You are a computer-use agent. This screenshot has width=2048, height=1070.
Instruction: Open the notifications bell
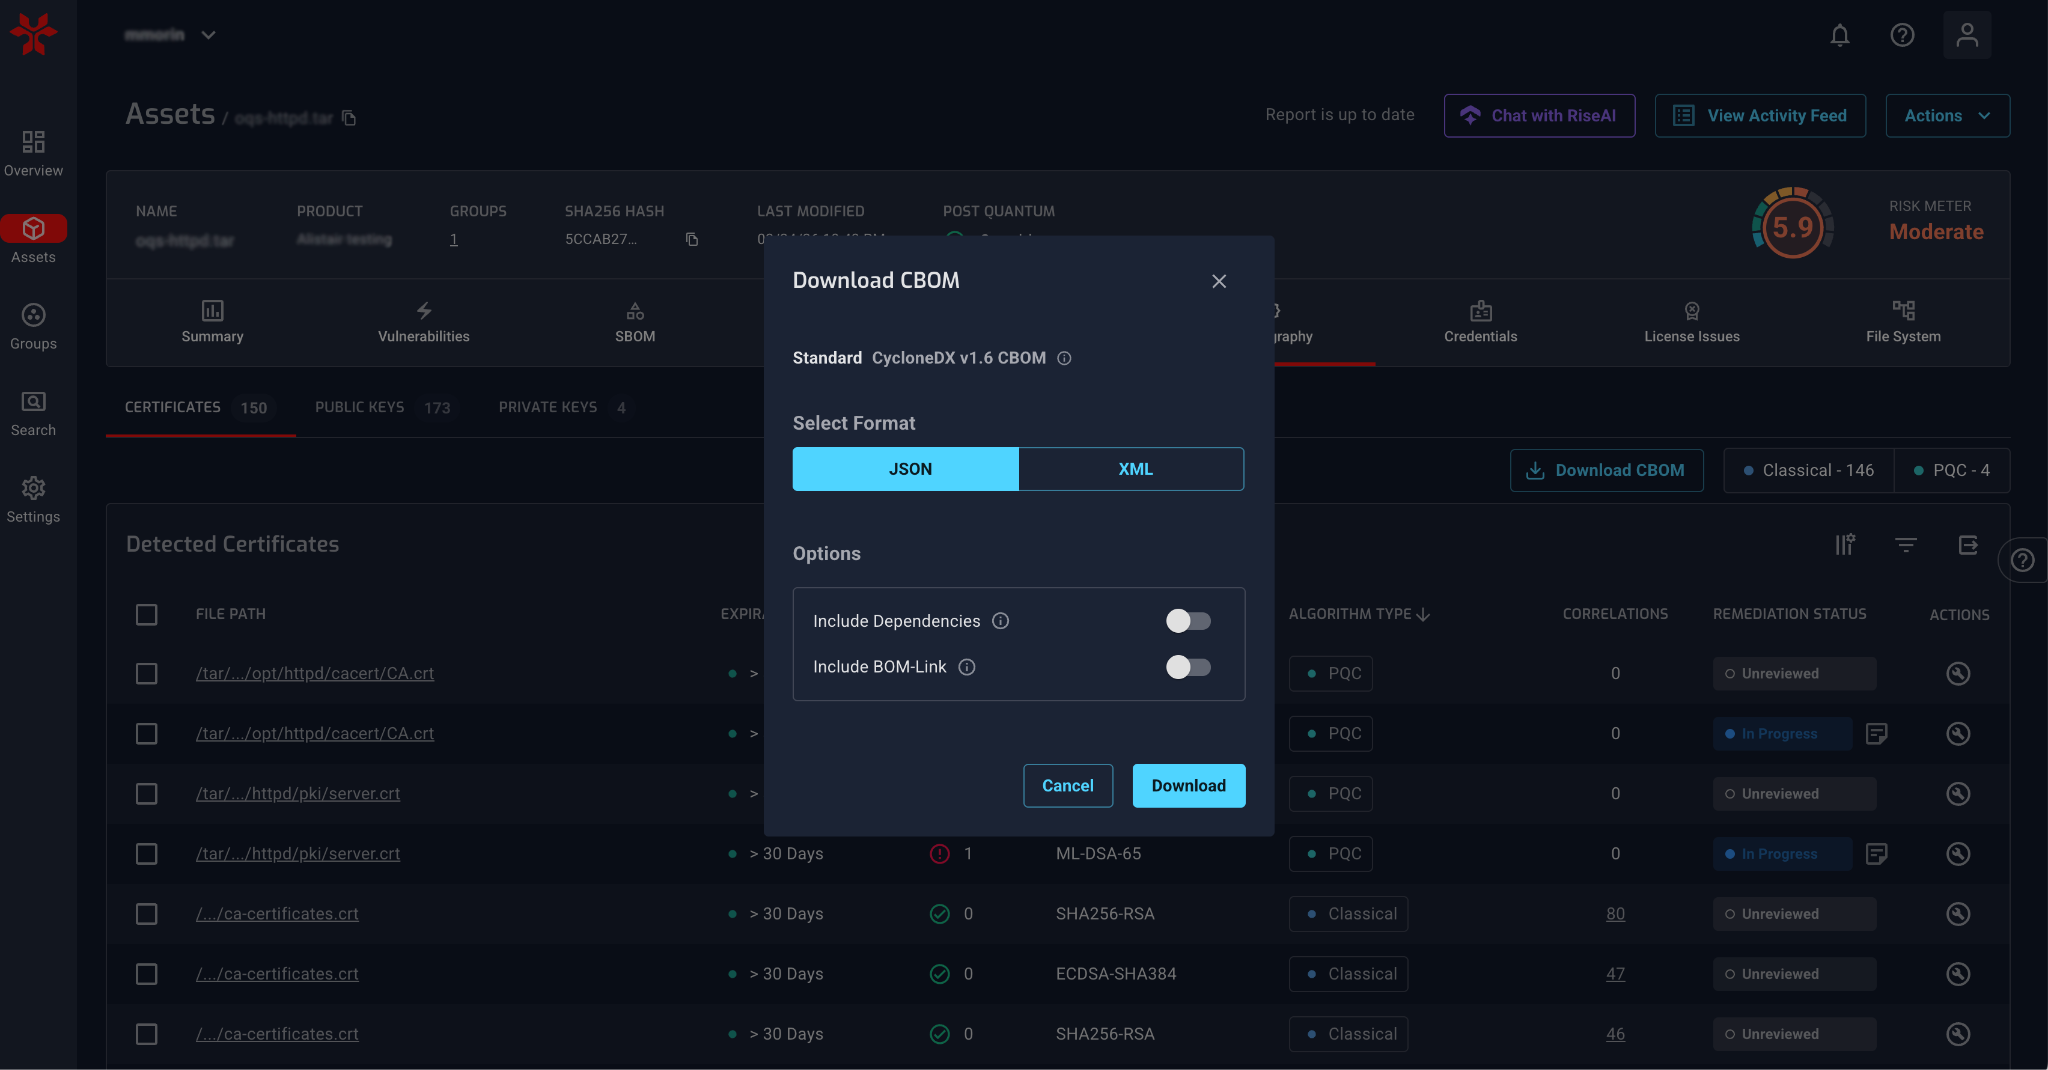click(x=1839, y=36)
